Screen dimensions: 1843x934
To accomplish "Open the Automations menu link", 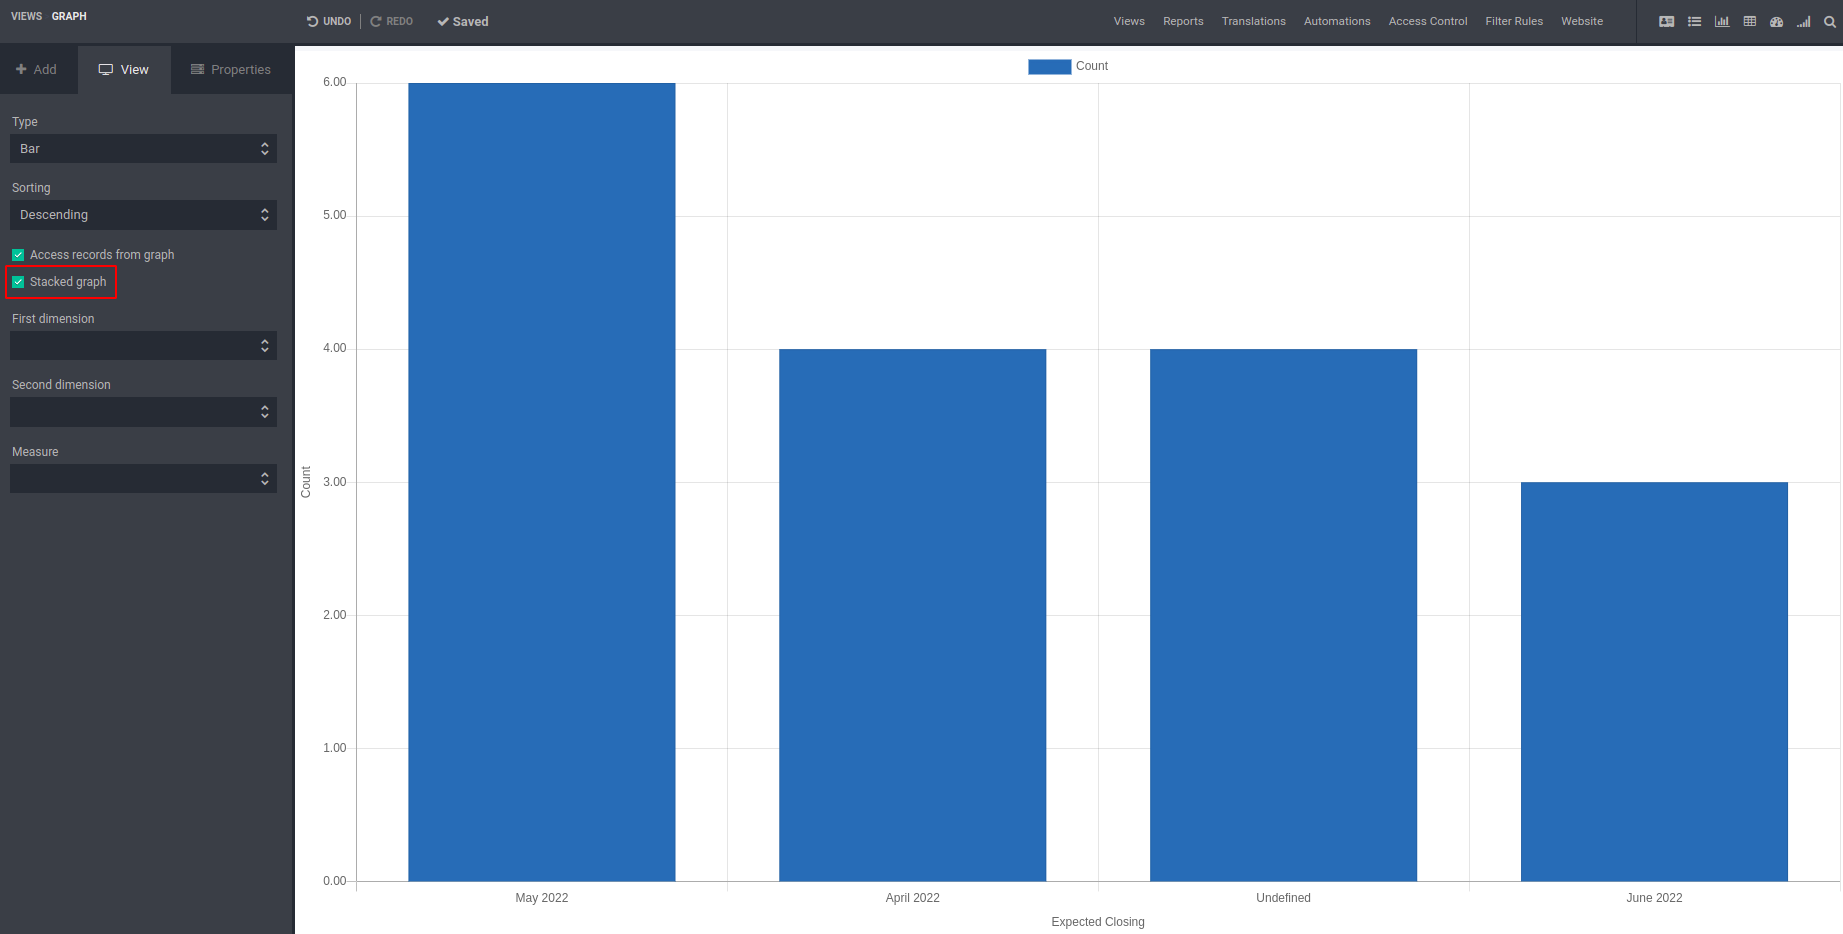I will [1337, 21].
